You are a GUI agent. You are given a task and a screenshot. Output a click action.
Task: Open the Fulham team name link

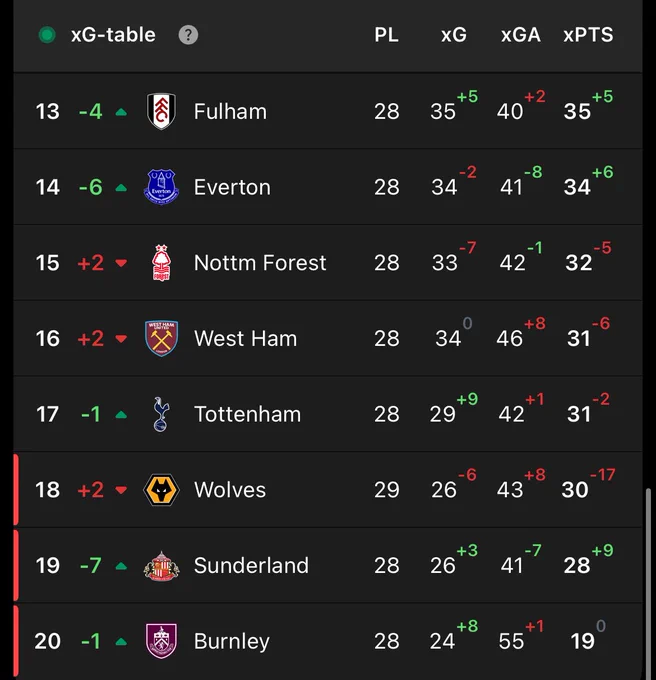click(x=230, y=111)
